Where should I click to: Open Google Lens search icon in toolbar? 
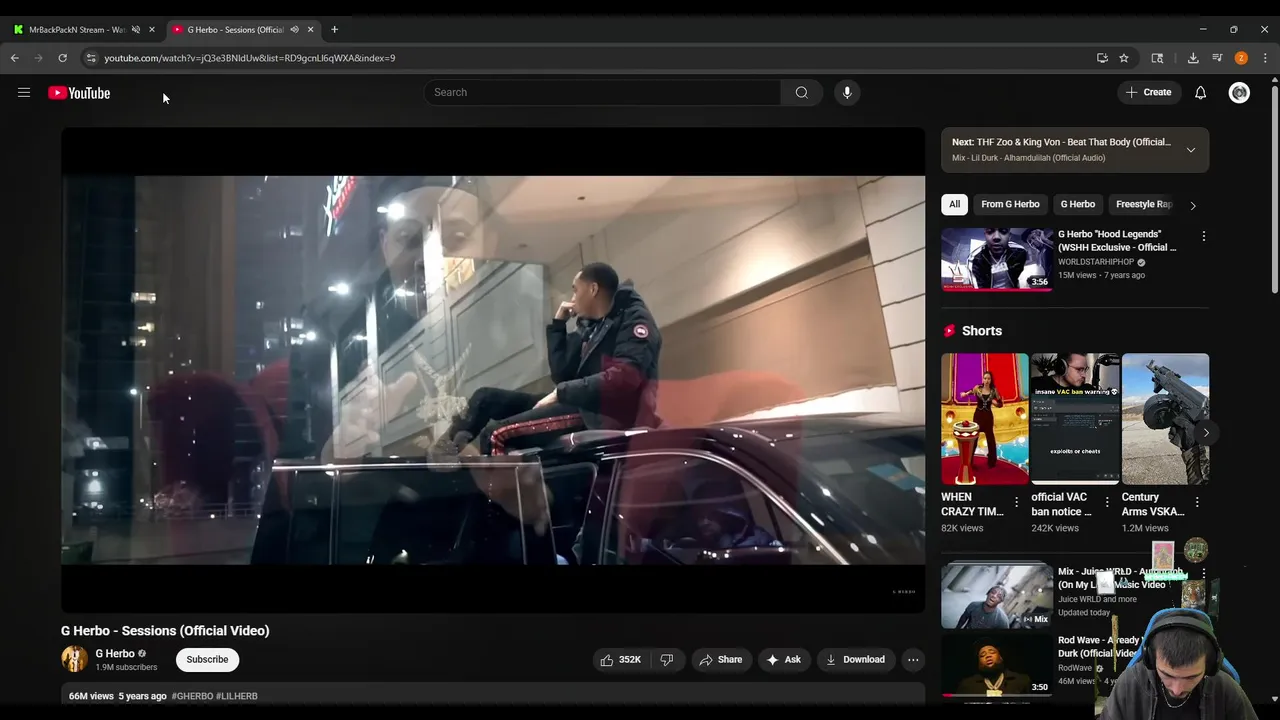1157,58
